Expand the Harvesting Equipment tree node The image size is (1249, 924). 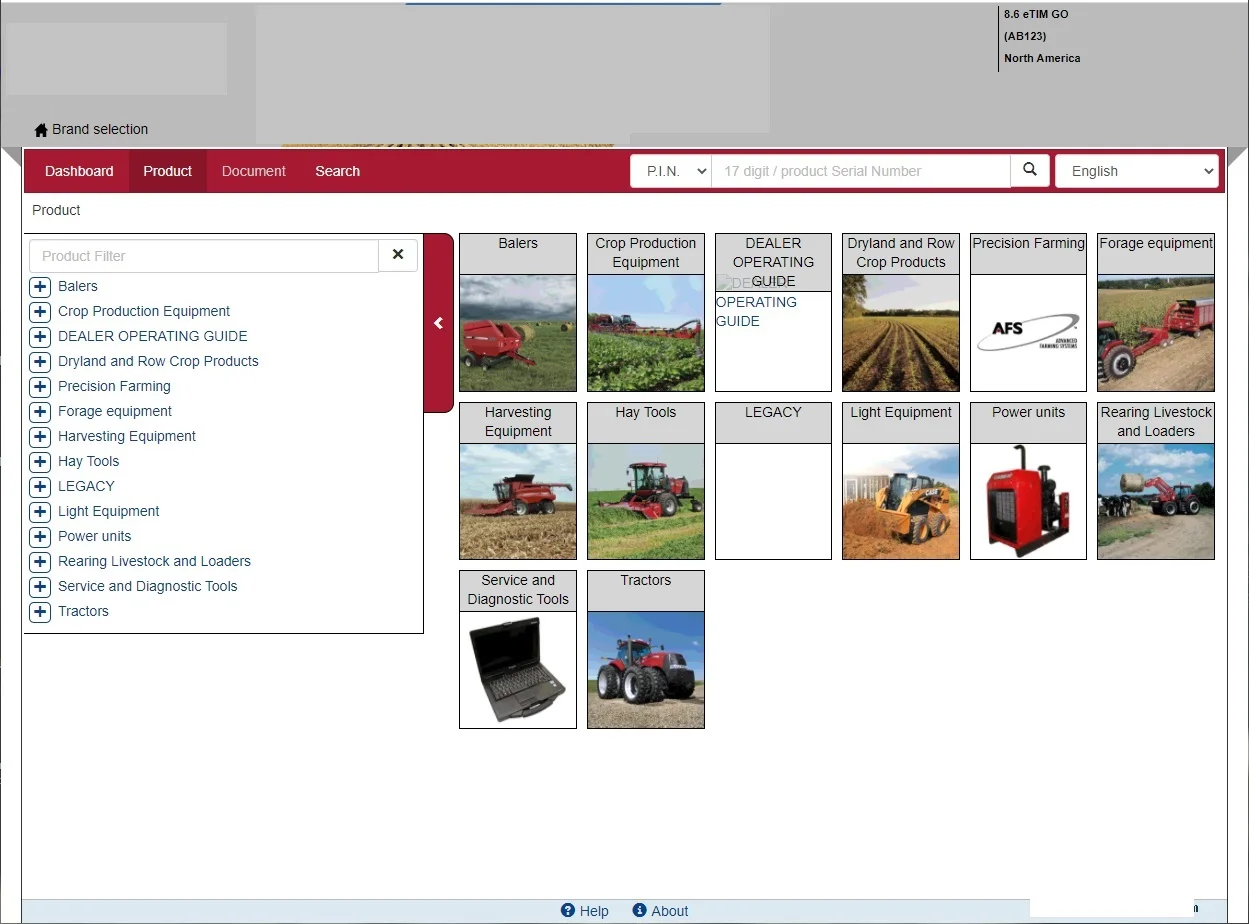(40, 436)
